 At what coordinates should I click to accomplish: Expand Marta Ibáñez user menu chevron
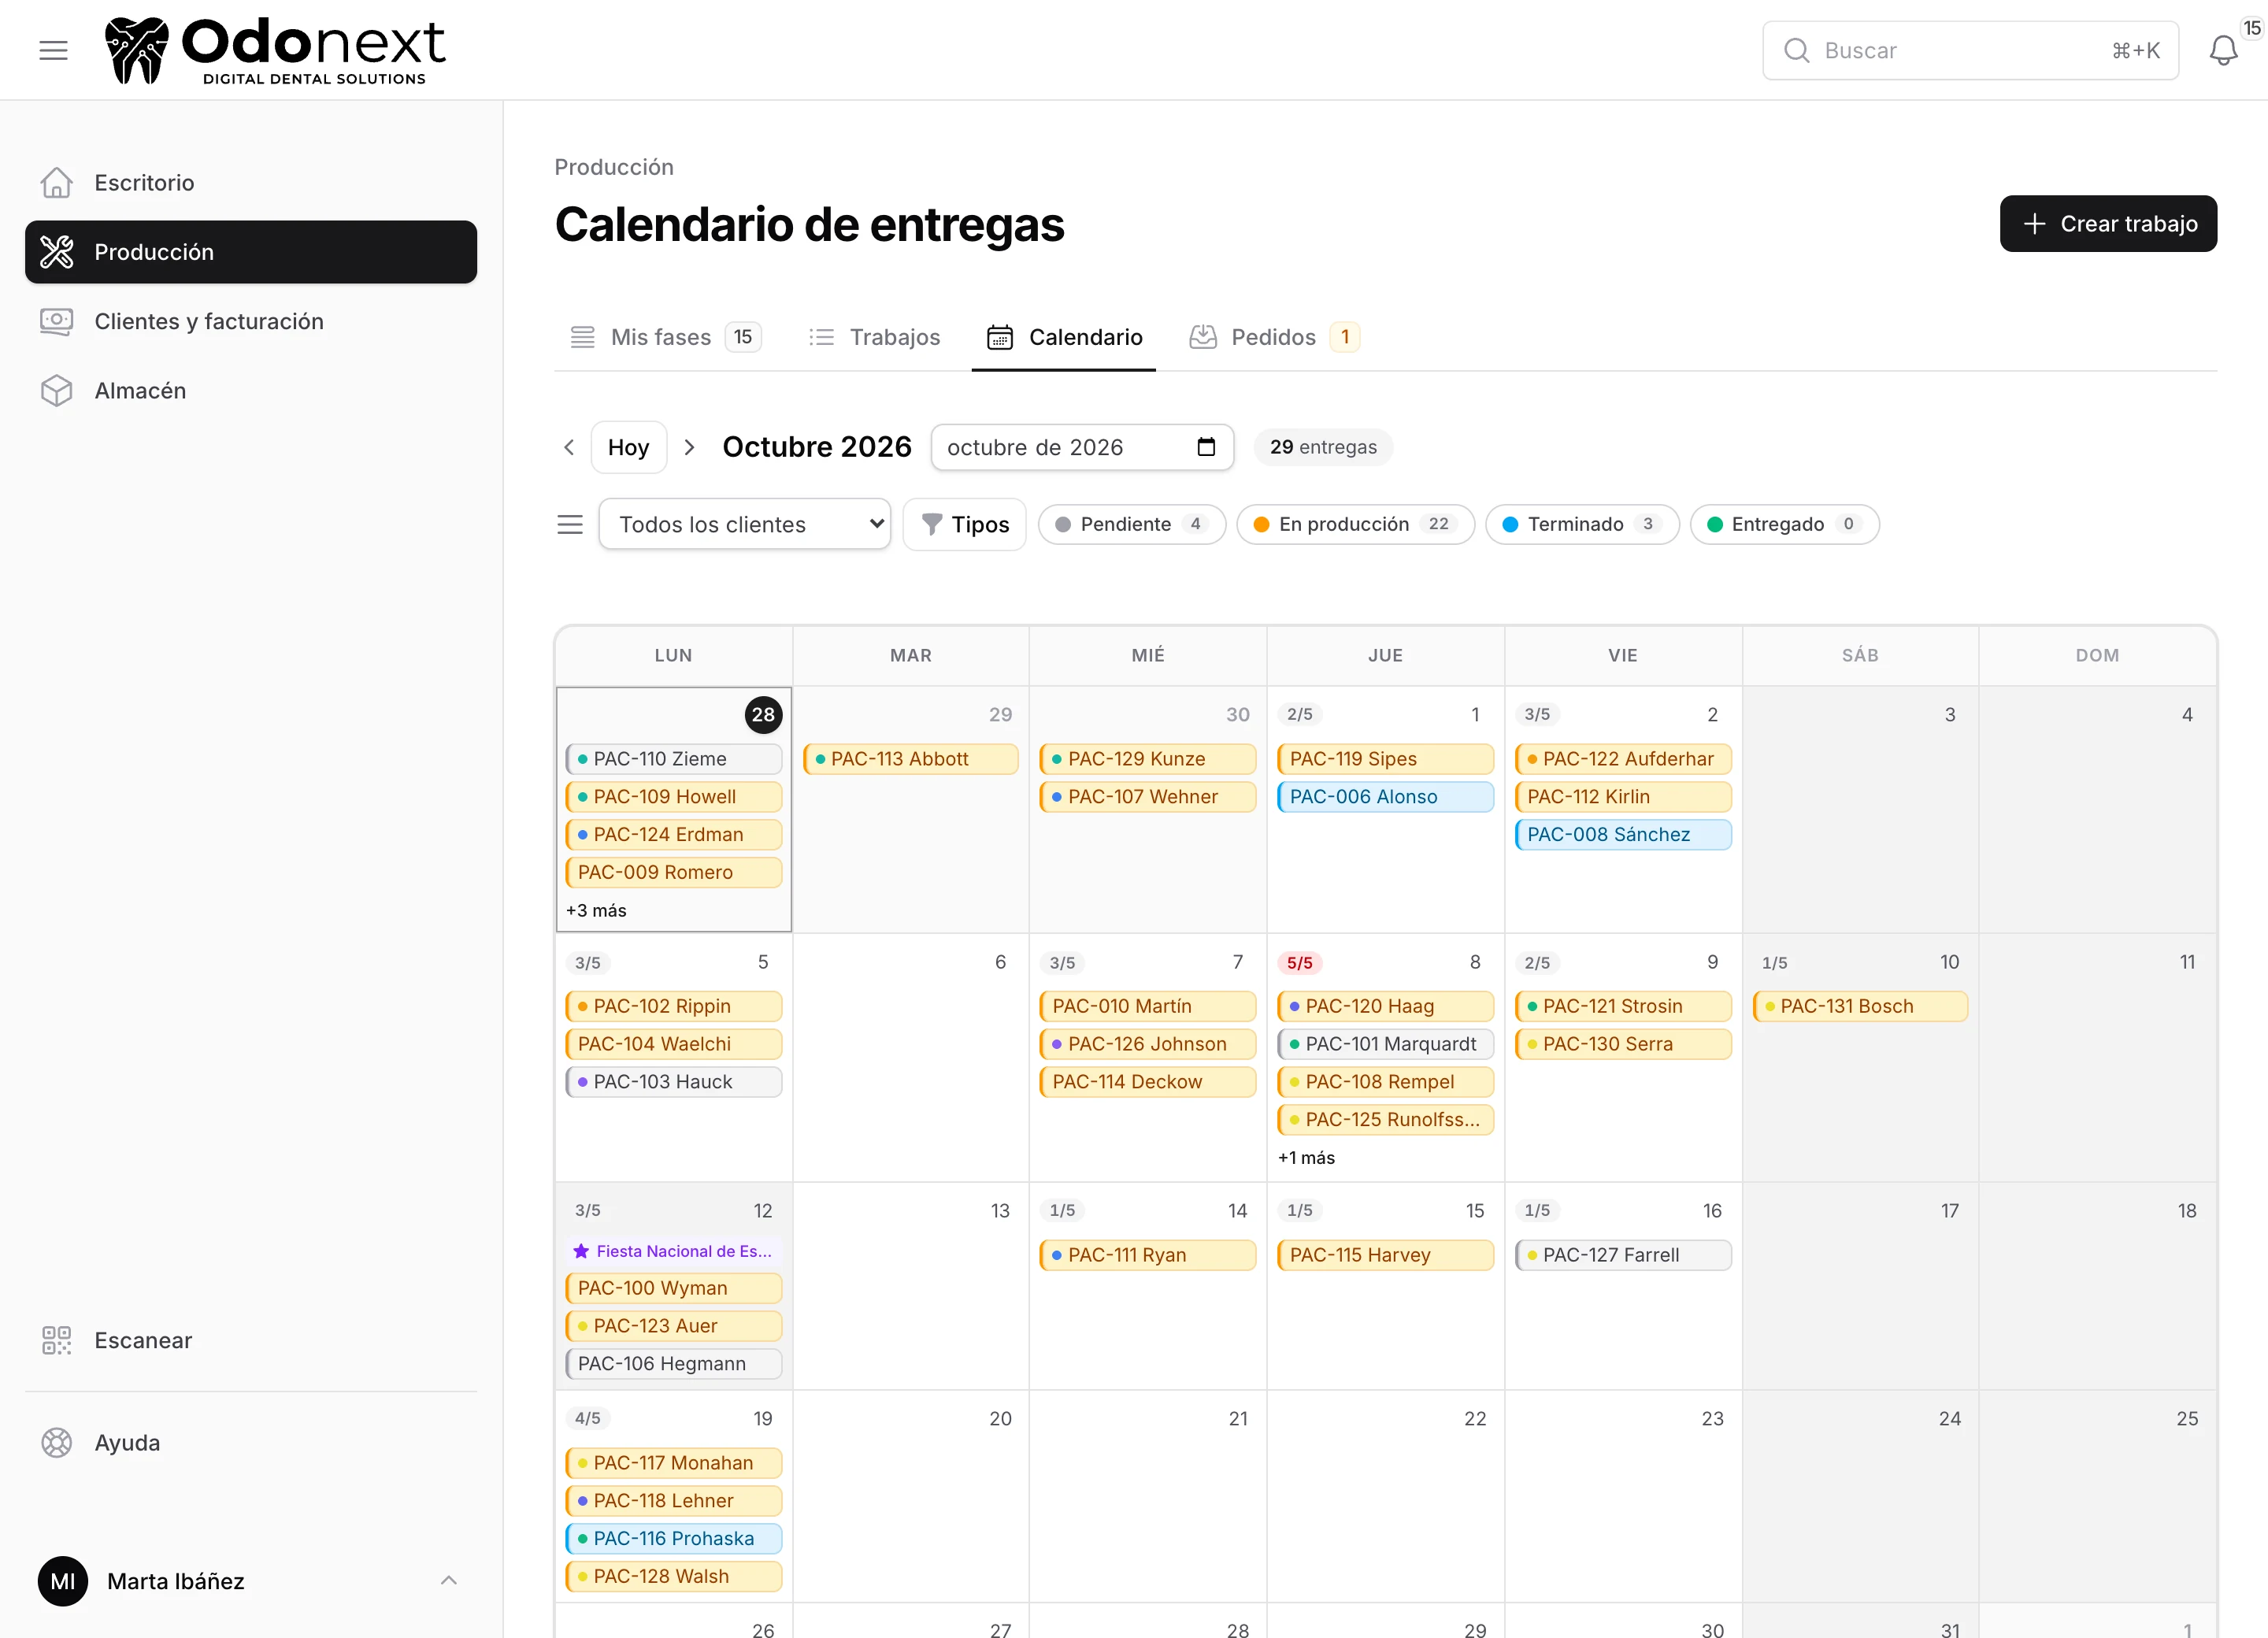pos(449,1581)
